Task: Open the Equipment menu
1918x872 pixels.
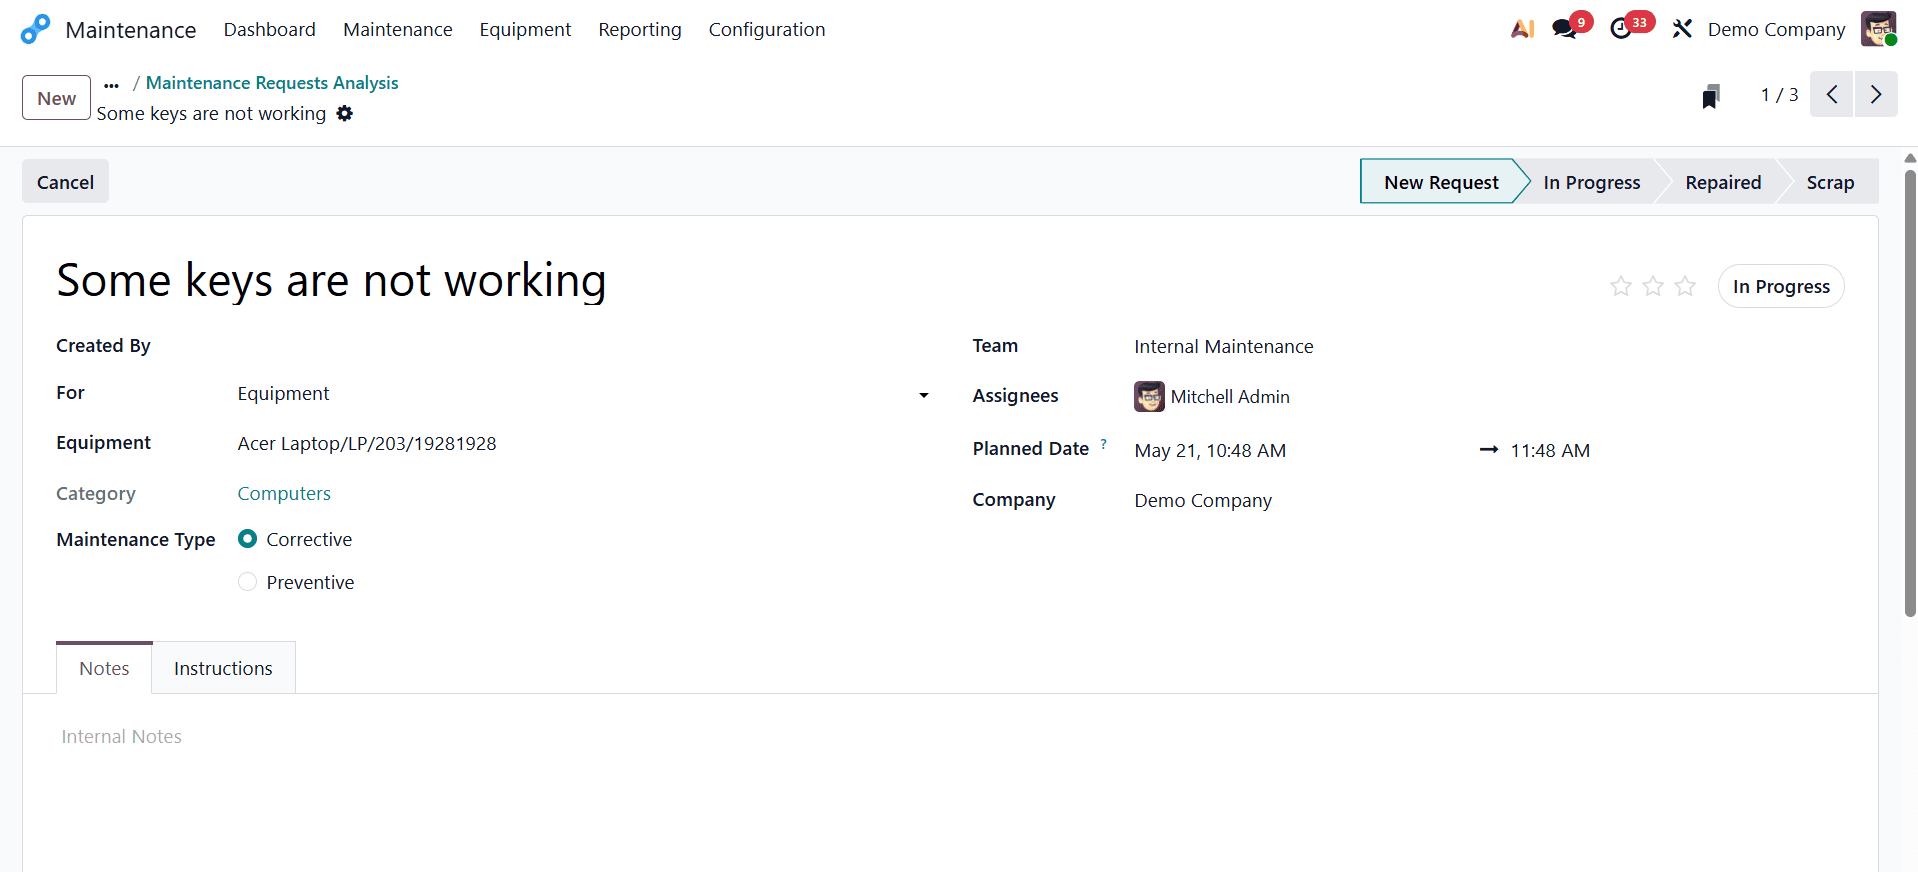Action: [x=525, y=29]
